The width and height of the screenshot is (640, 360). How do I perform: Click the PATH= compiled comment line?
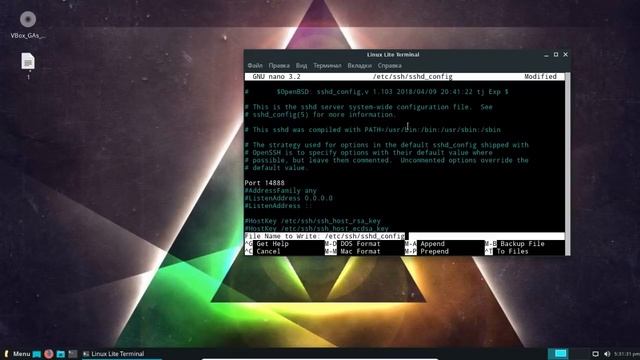(373, 130)
